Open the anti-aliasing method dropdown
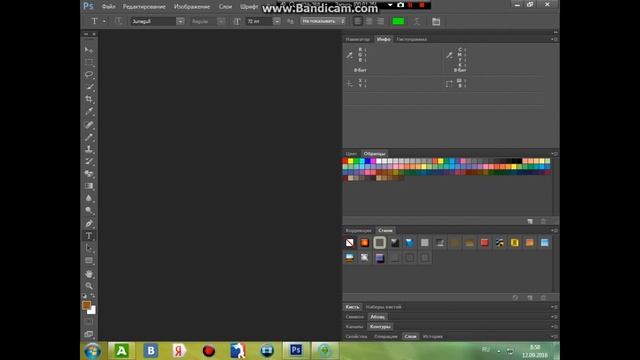 323,21
